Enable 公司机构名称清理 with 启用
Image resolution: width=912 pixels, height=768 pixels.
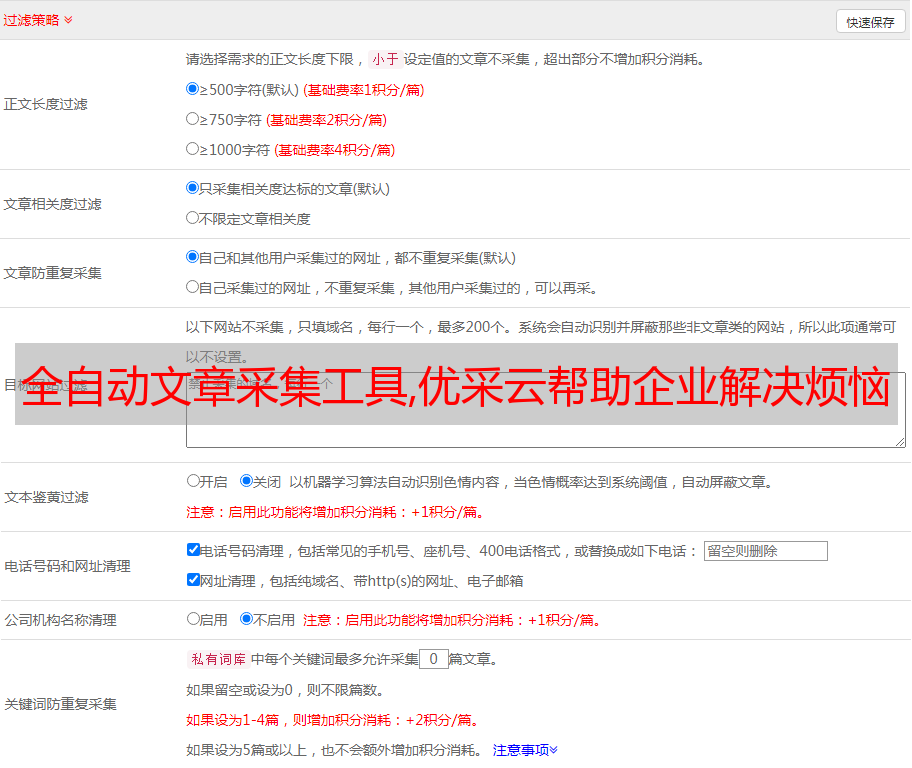pos(193,619)
